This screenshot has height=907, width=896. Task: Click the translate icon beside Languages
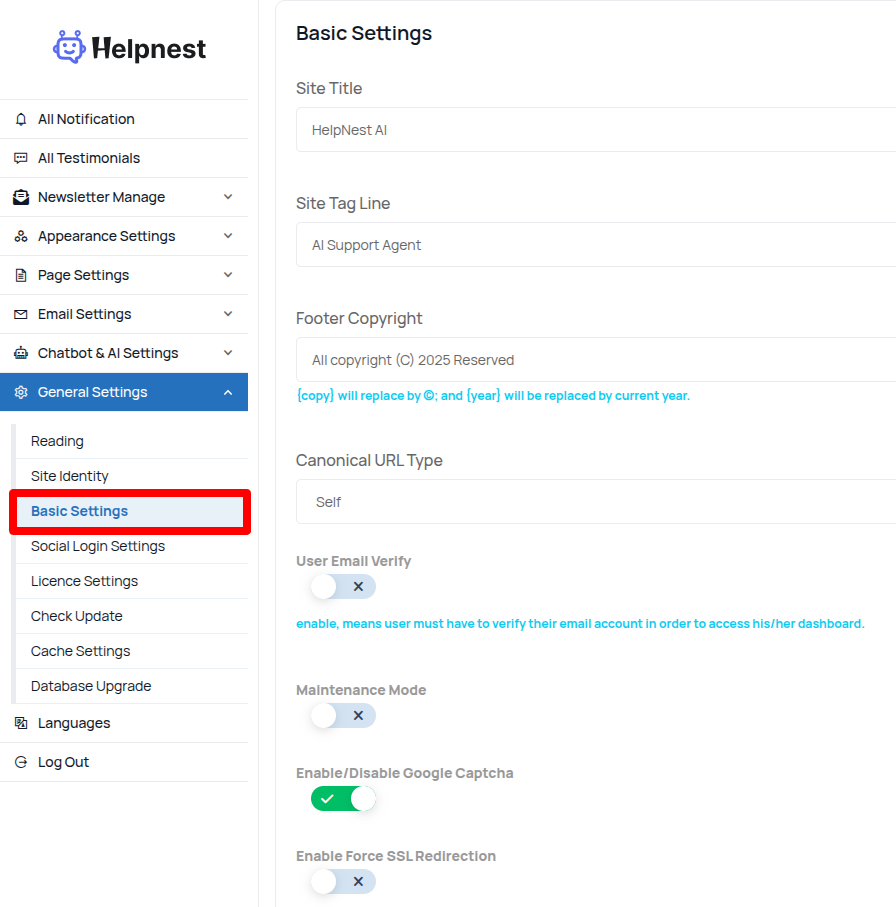tap(21, 723)
